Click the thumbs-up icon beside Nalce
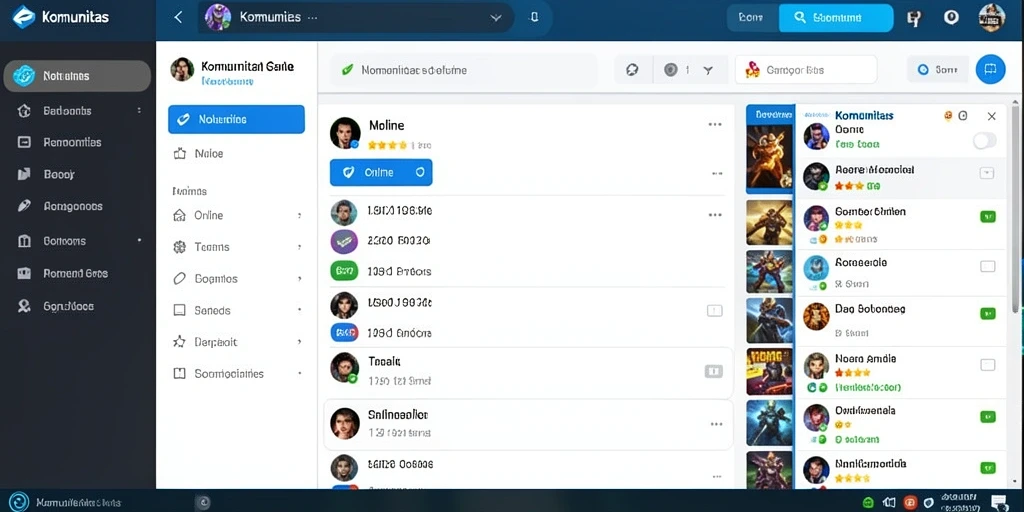Screen dimensions: 1024x512 [x=180, y=153]
